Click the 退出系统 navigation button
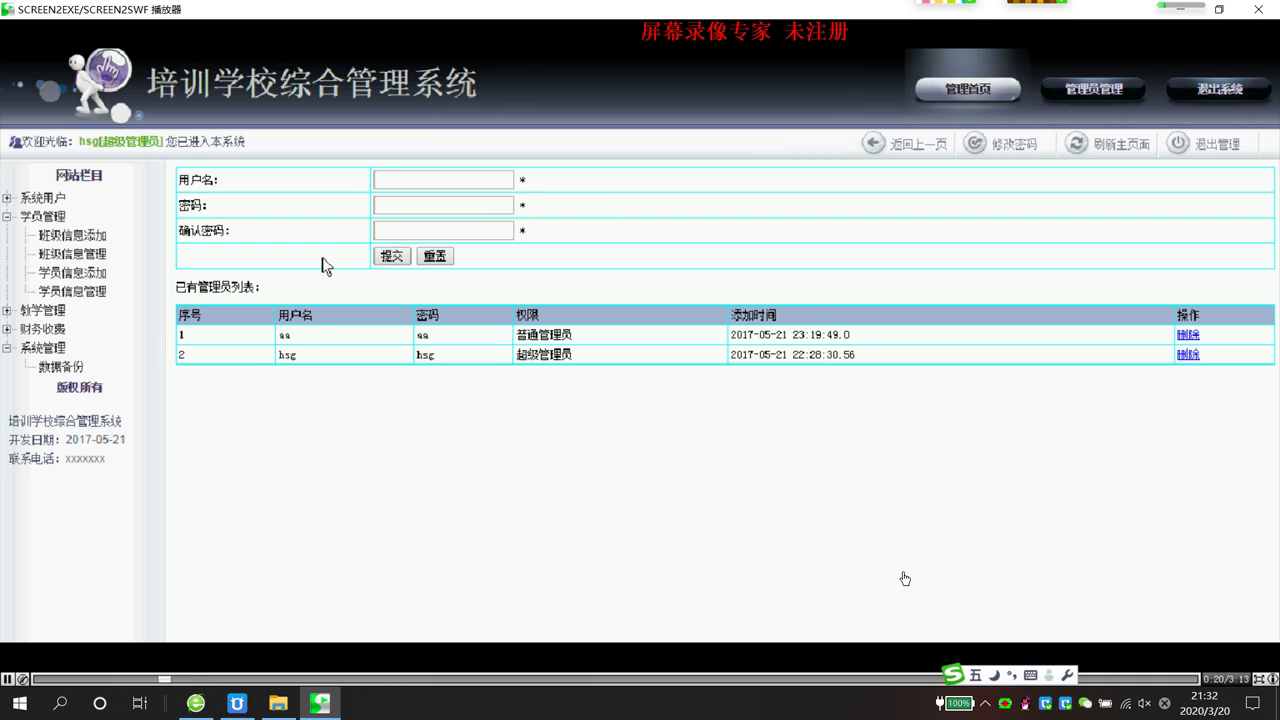 pos(1219,89)
